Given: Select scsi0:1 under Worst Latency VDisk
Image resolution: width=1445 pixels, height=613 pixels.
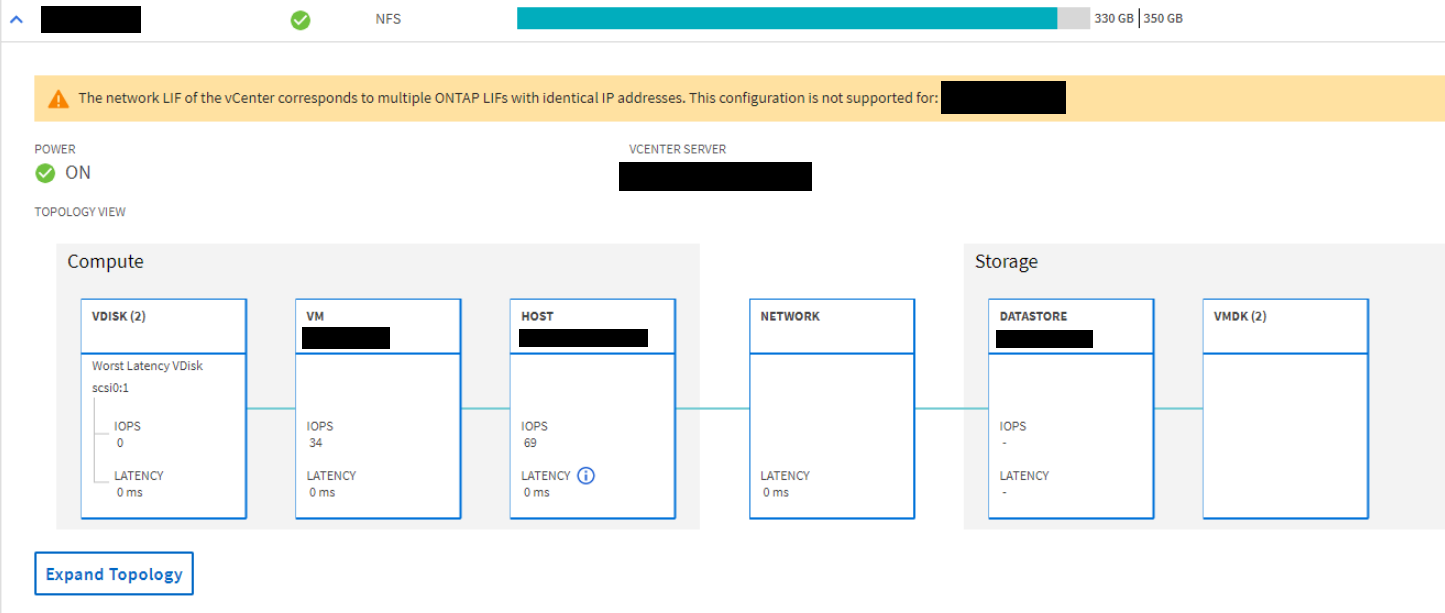Looking at the screenshot, I should click(110, 388).
